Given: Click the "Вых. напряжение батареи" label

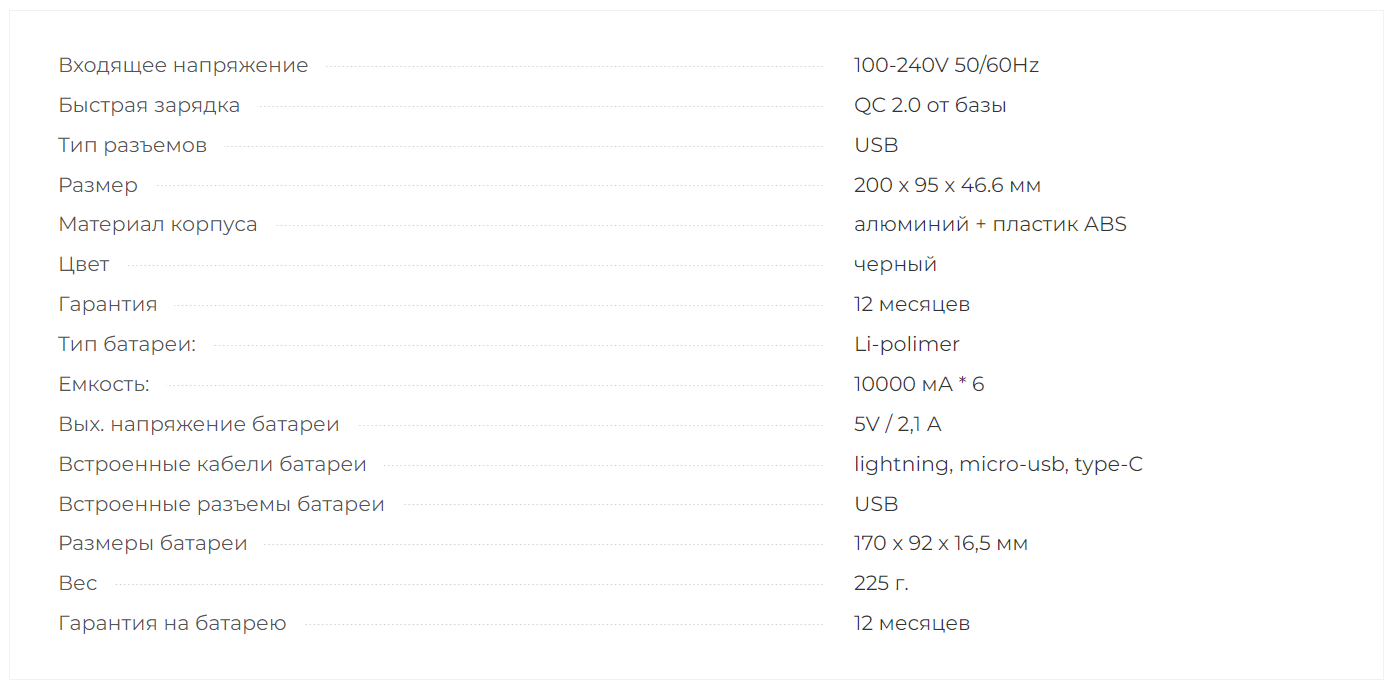Looking at the screenshot, I should [x=199, y=425].
